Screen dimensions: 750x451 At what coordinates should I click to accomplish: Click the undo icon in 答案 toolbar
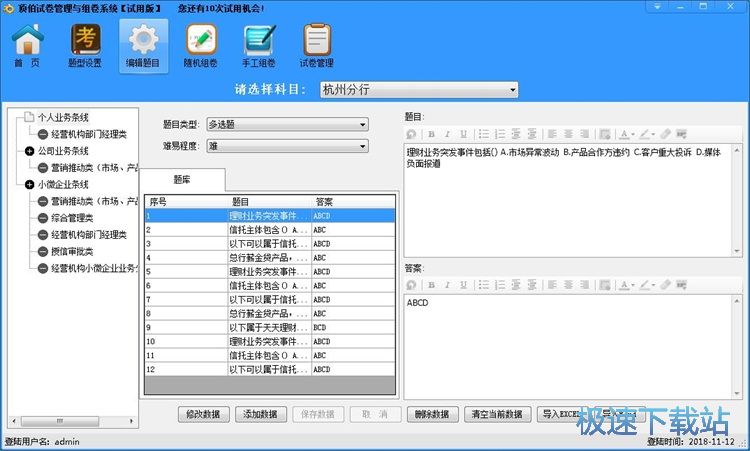[411, 285]
